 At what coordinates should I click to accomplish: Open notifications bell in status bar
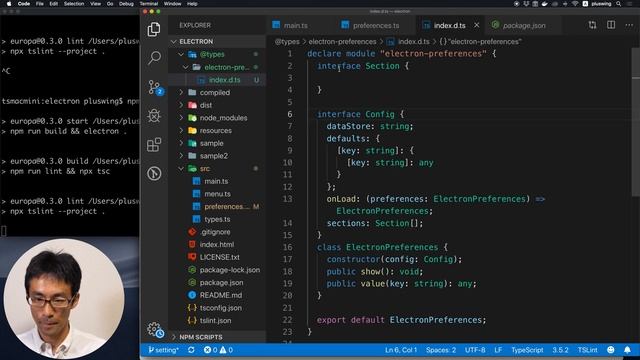pyautogui.click(x=627, y=350)
